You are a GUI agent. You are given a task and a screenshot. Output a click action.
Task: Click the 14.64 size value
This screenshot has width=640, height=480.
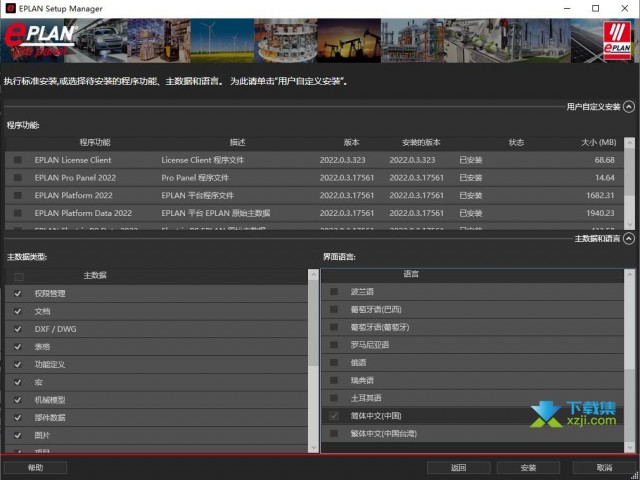604,178
